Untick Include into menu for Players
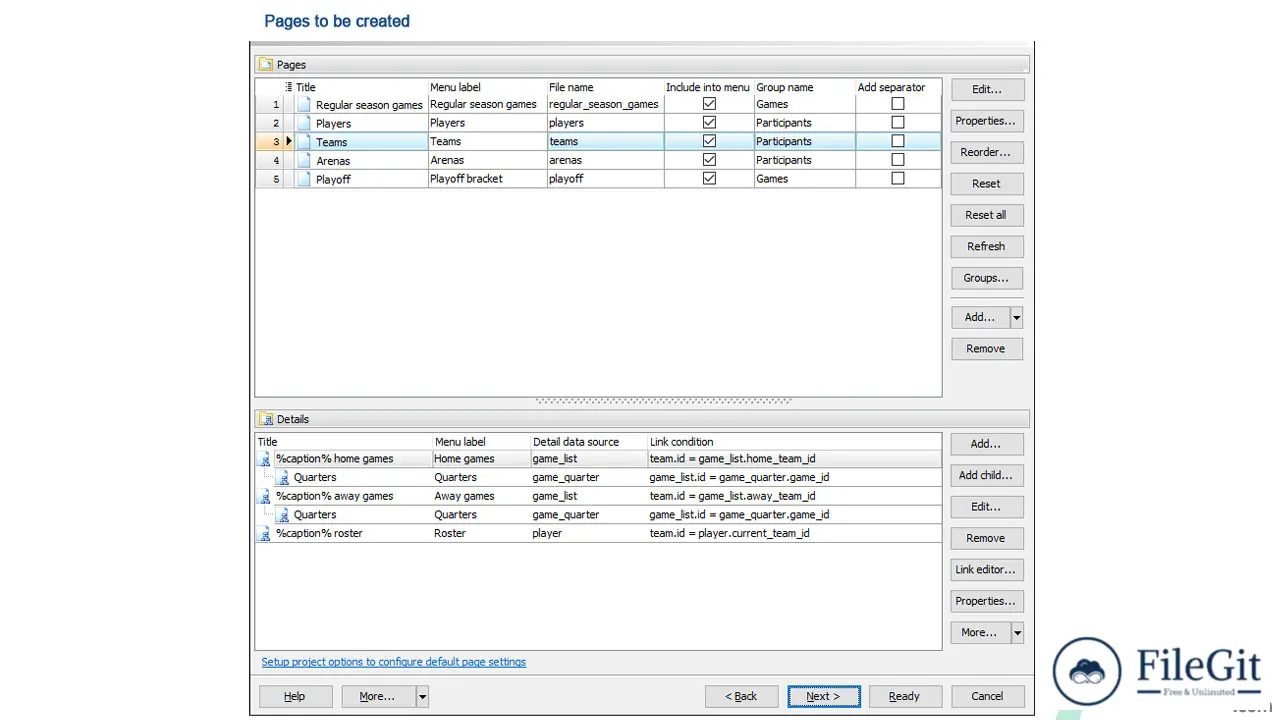The height and width of the screenshot is (720, 1280). (x=709, y=123)
